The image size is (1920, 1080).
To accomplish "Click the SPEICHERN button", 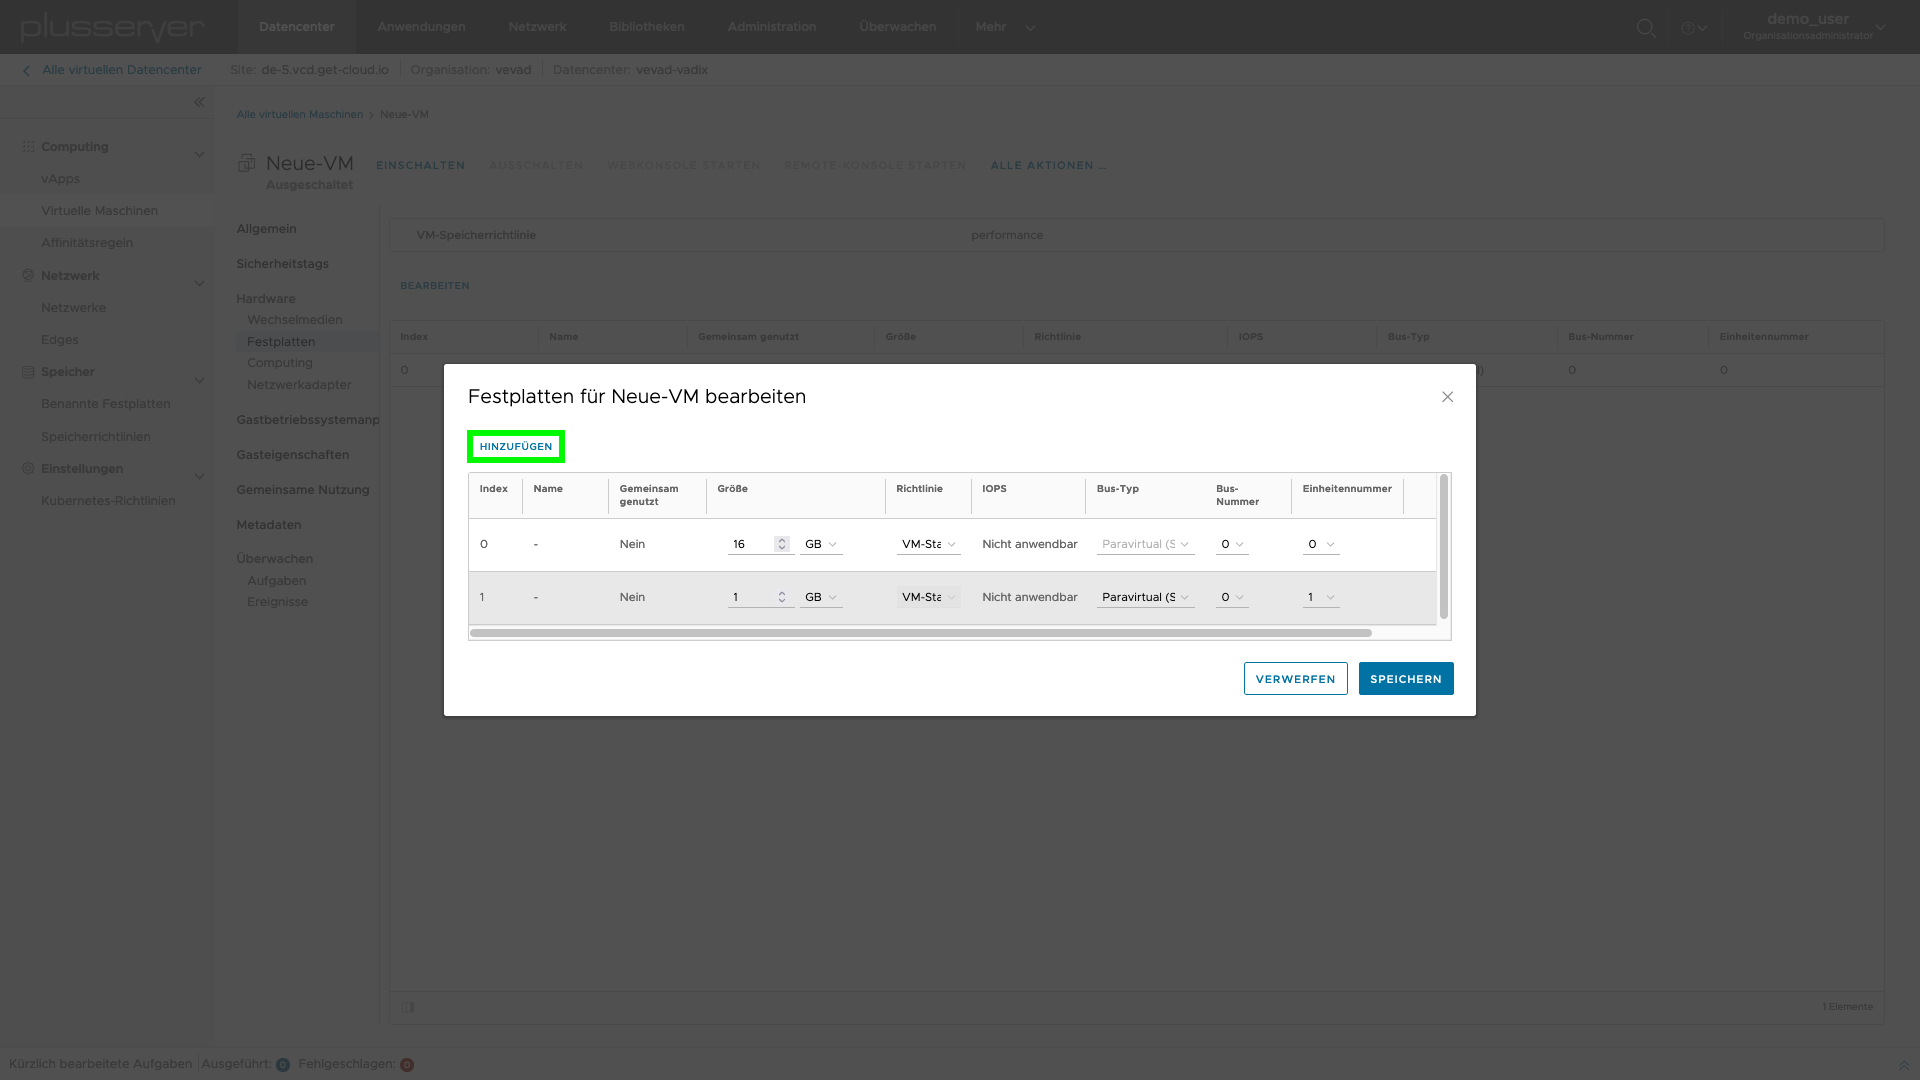I will pyautogui.click(x=1406, y=678).
